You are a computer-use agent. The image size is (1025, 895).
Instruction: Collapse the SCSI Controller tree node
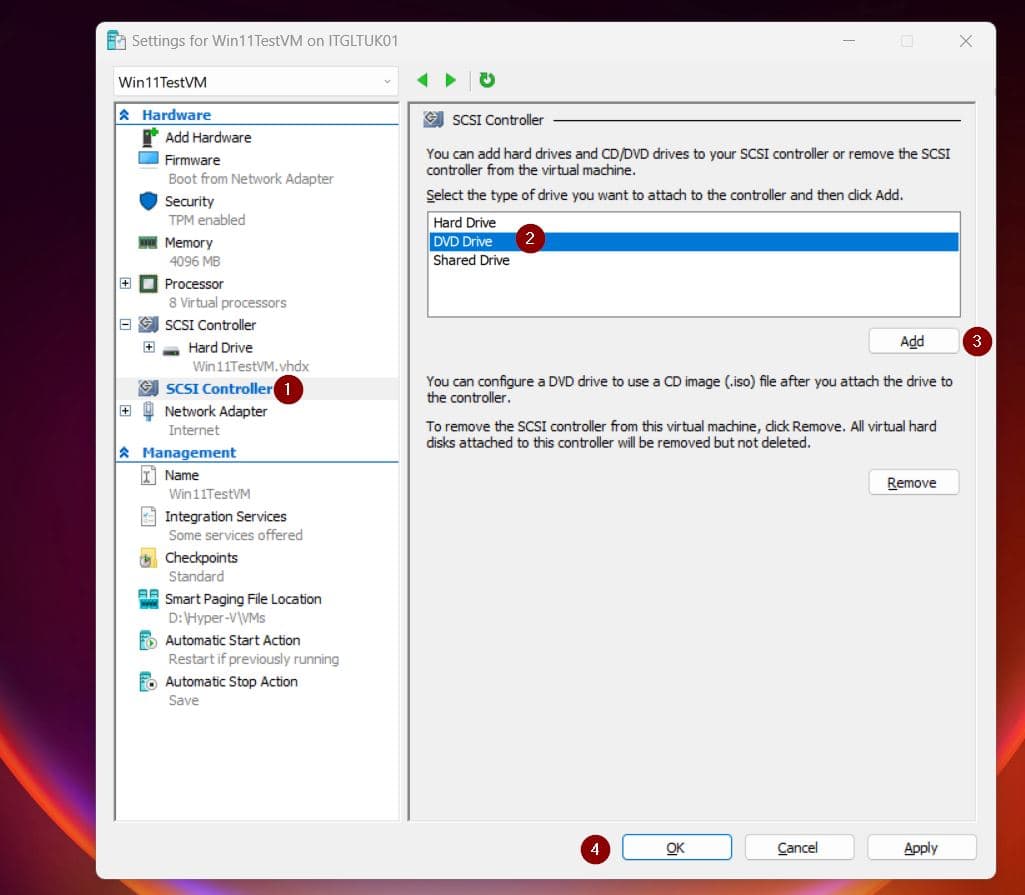pos(125,324)
